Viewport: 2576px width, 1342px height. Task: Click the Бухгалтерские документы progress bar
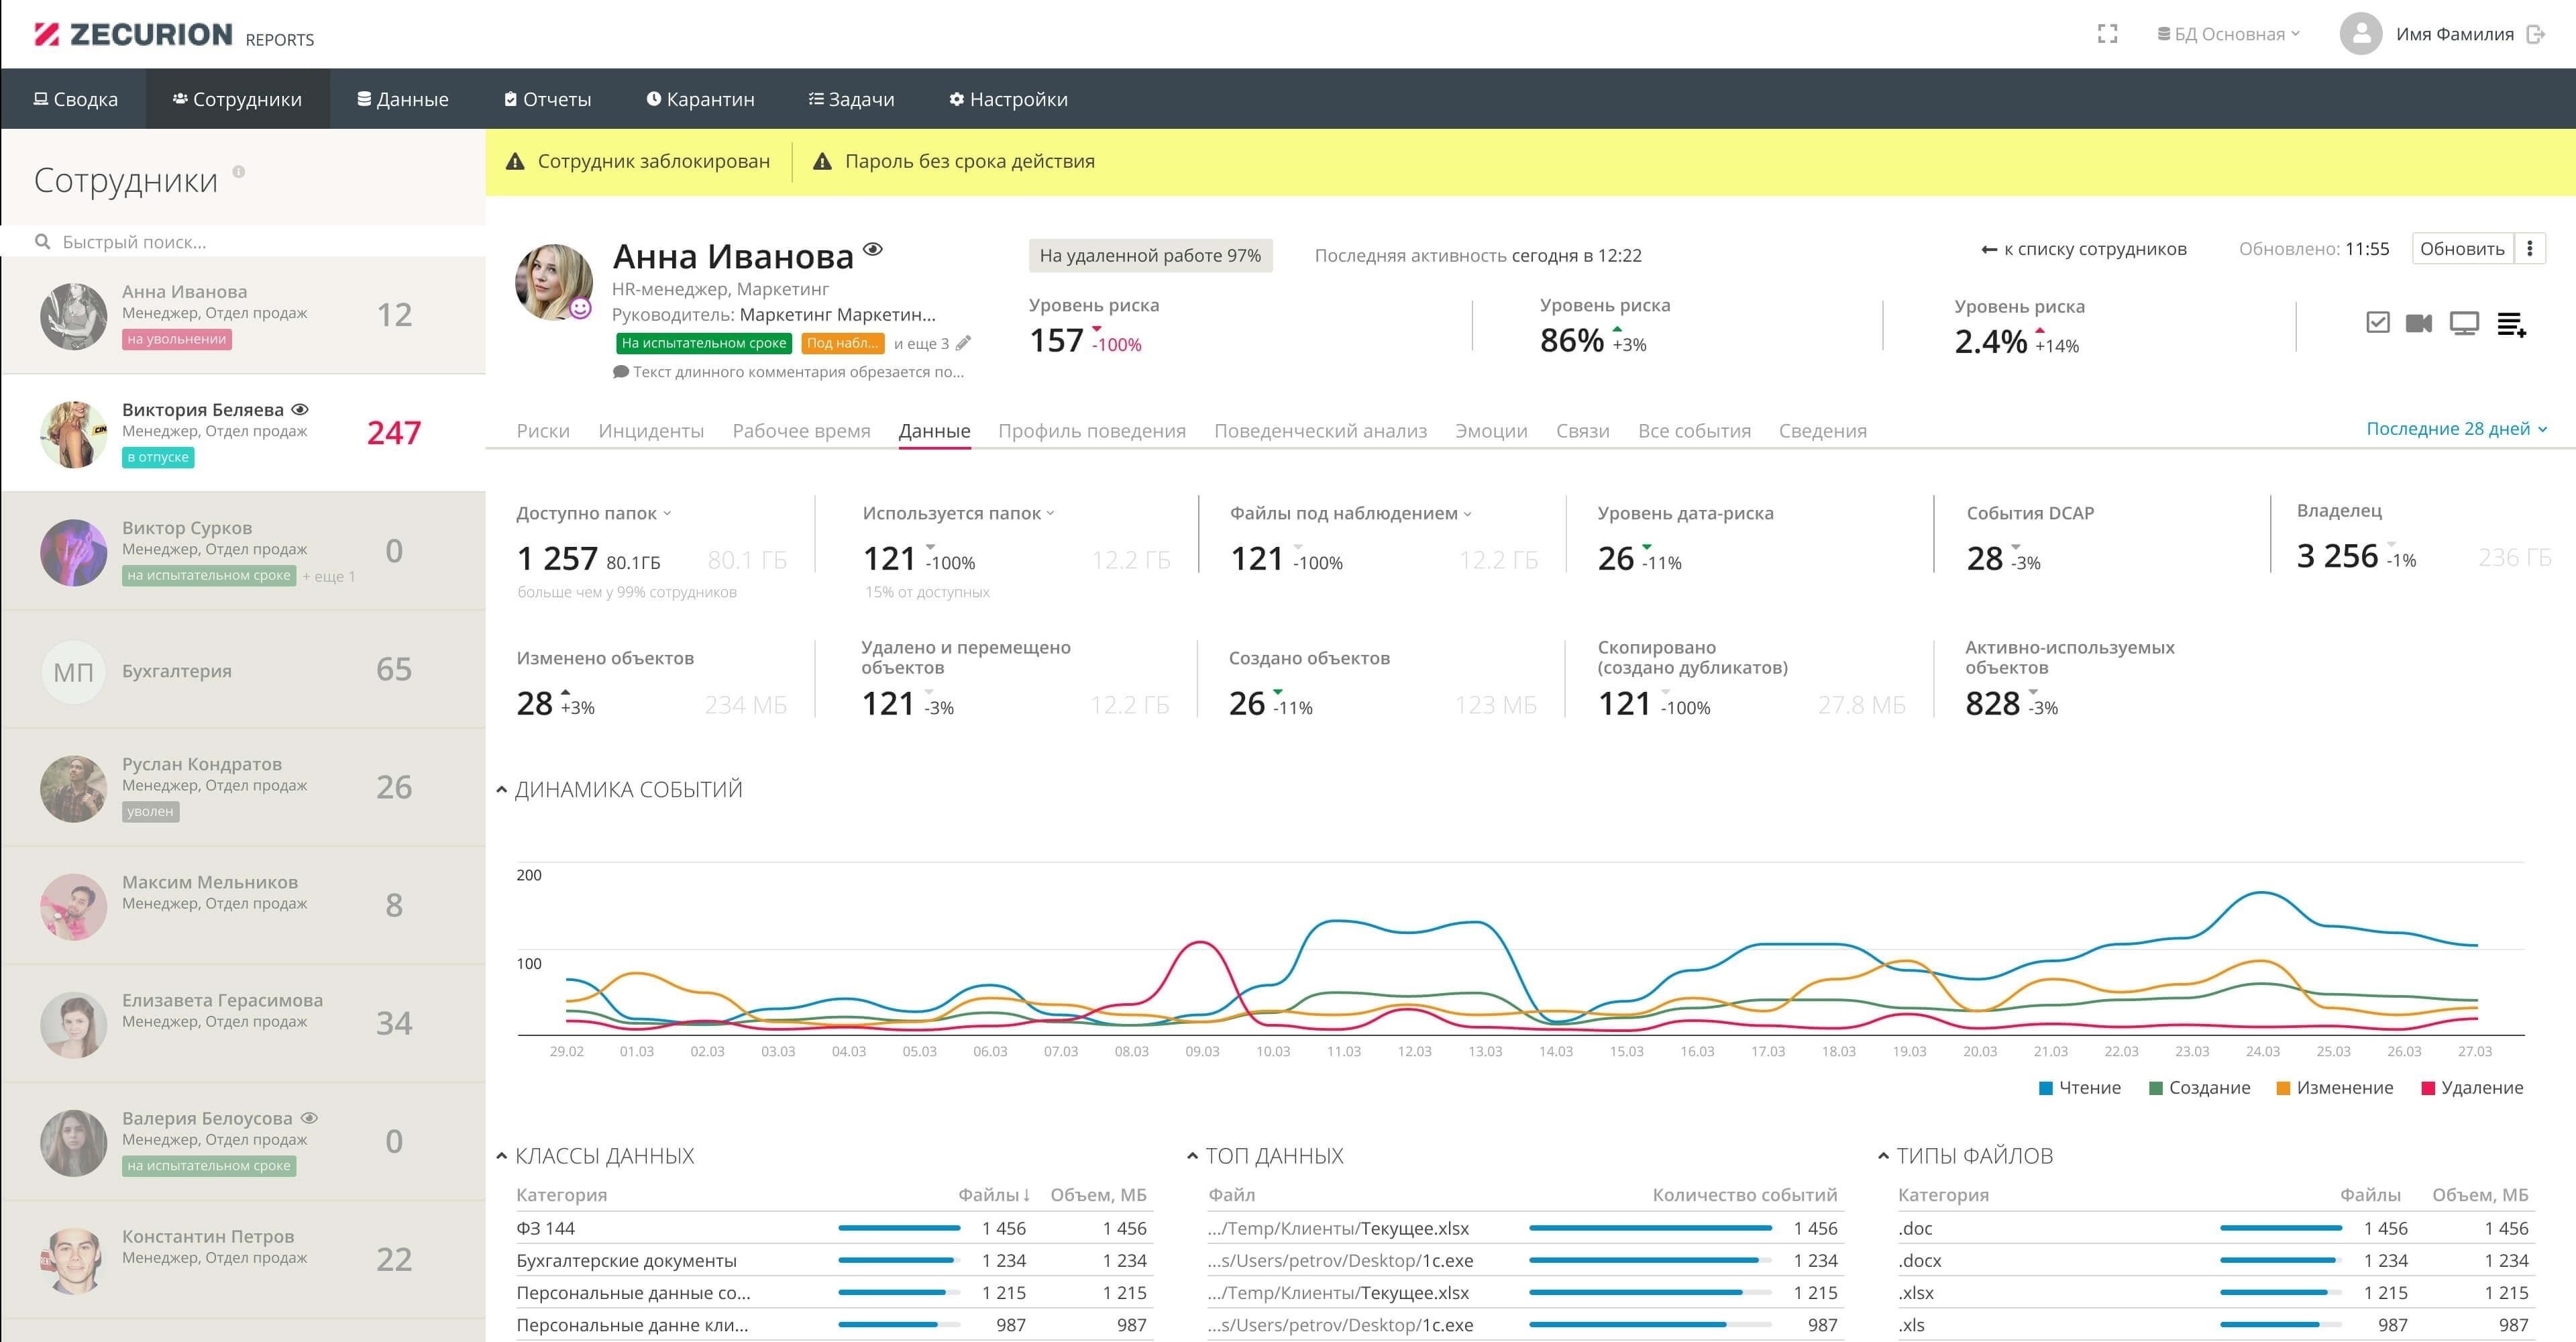[899, 1260]
